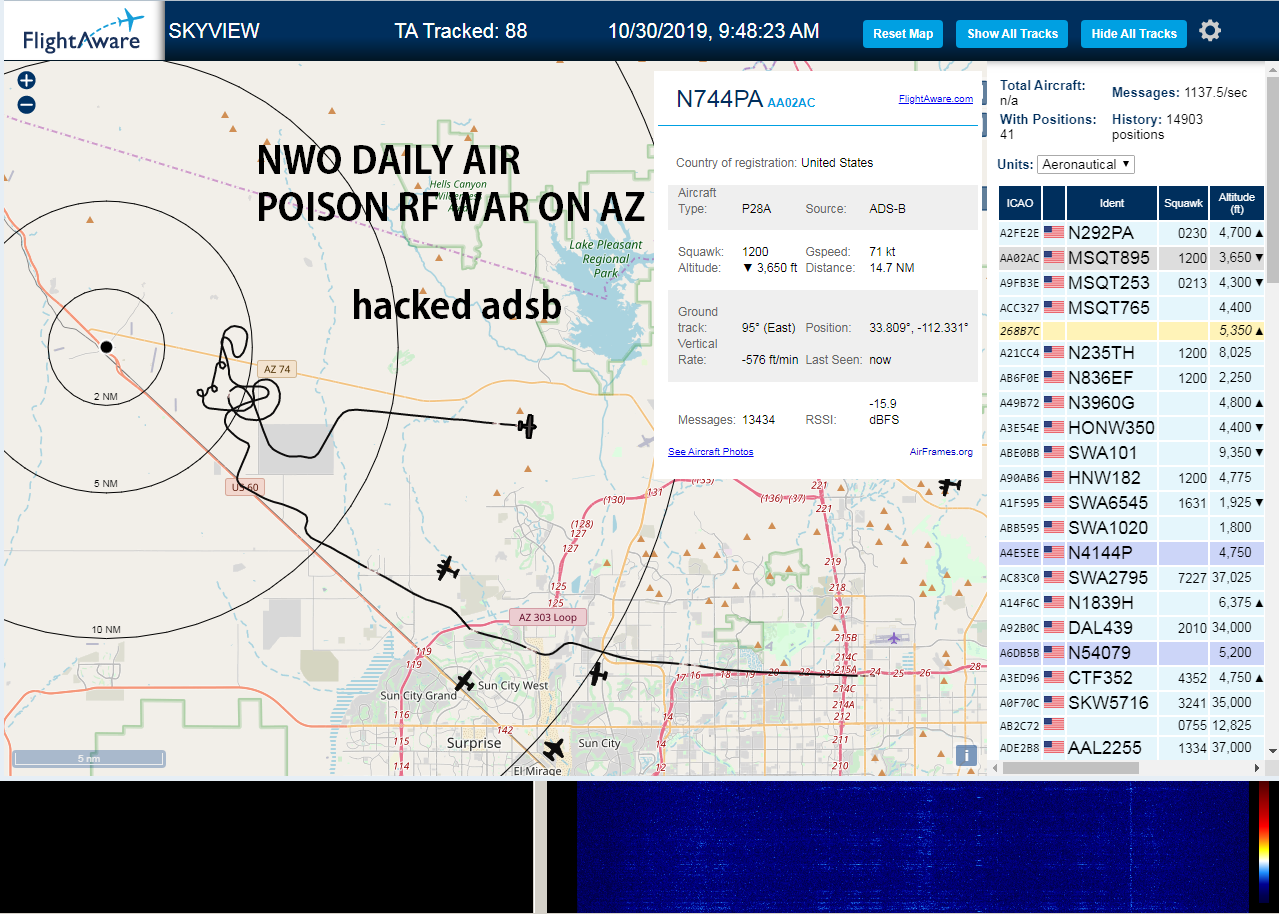Zoom in the map with plus icon
Image resolution: width=1279 pixels, height=915 pixels.
27,81
